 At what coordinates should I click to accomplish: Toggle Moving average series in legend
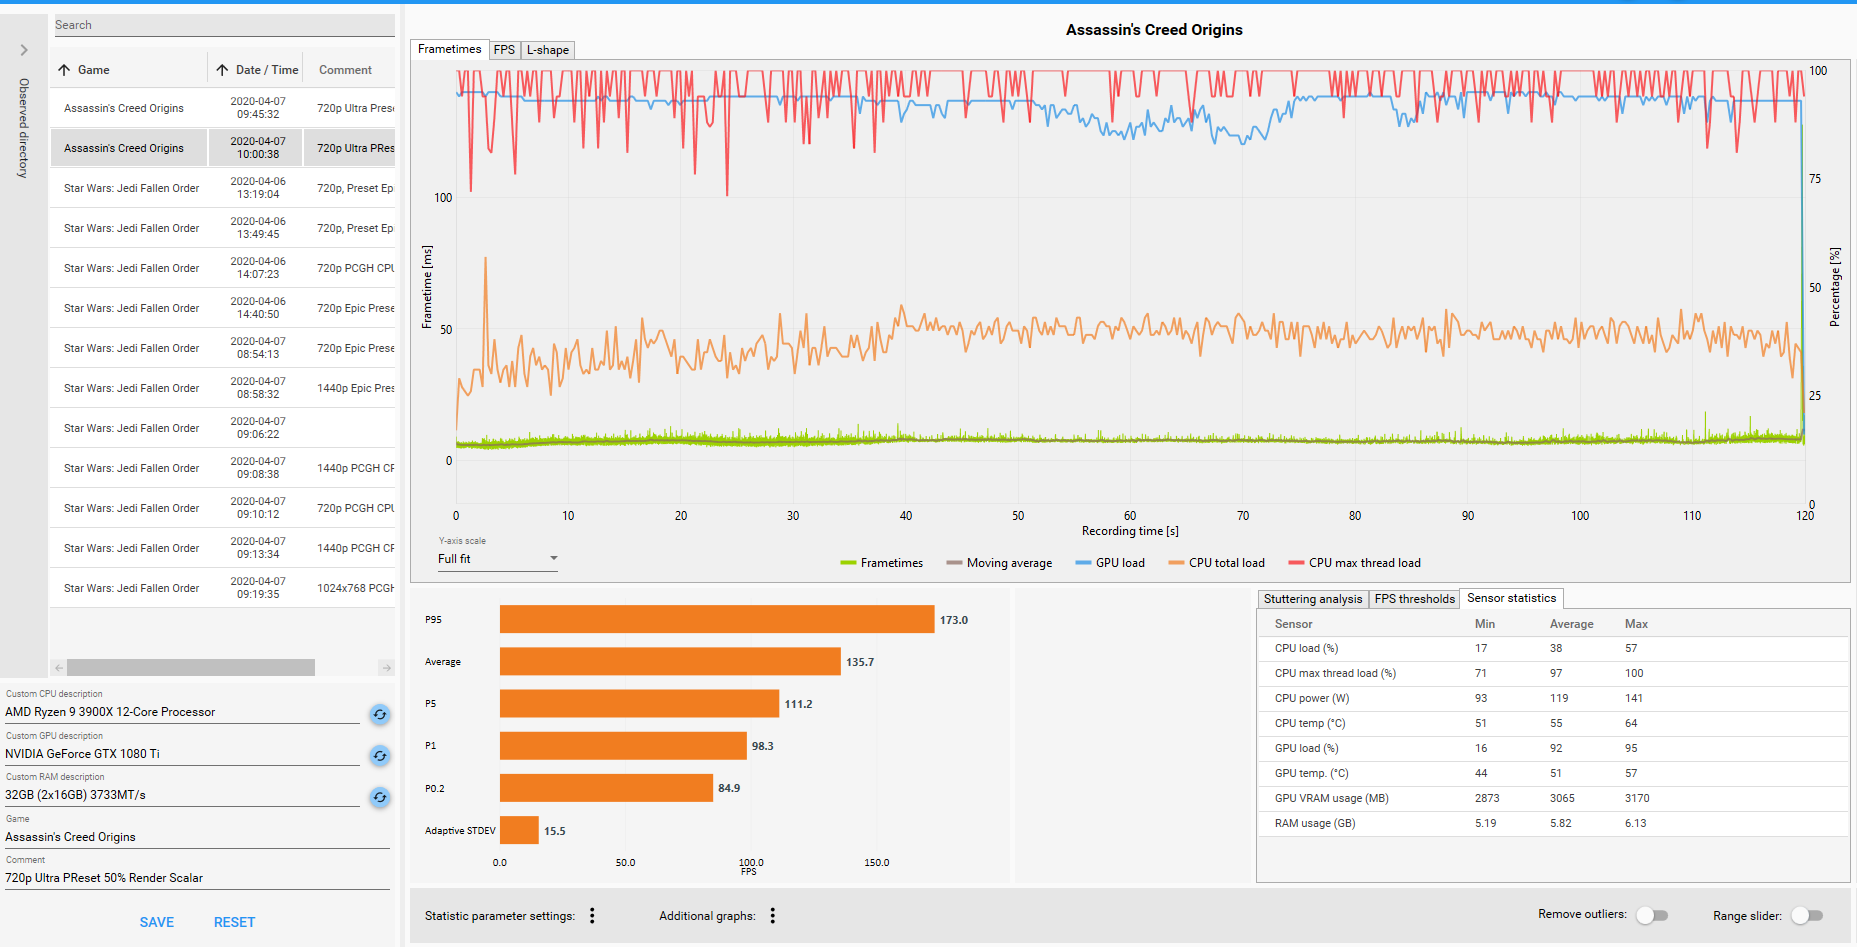coord(999,563)
